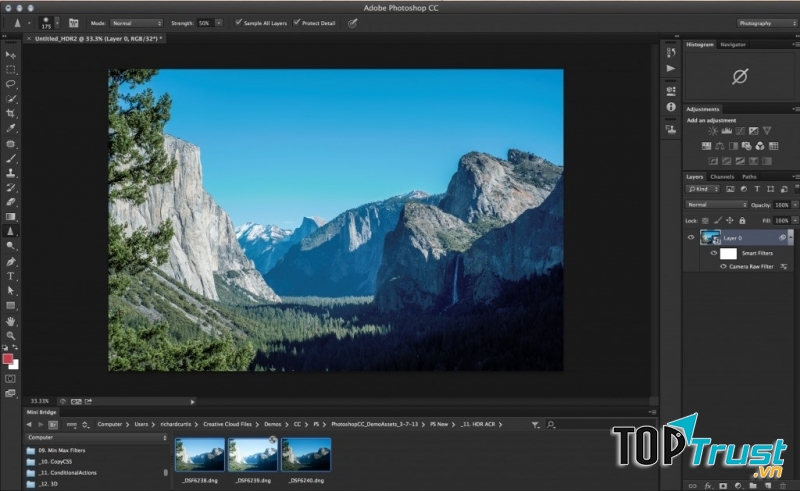Switch to the Histogram tab
800x491 pixels.
[699, 44]
